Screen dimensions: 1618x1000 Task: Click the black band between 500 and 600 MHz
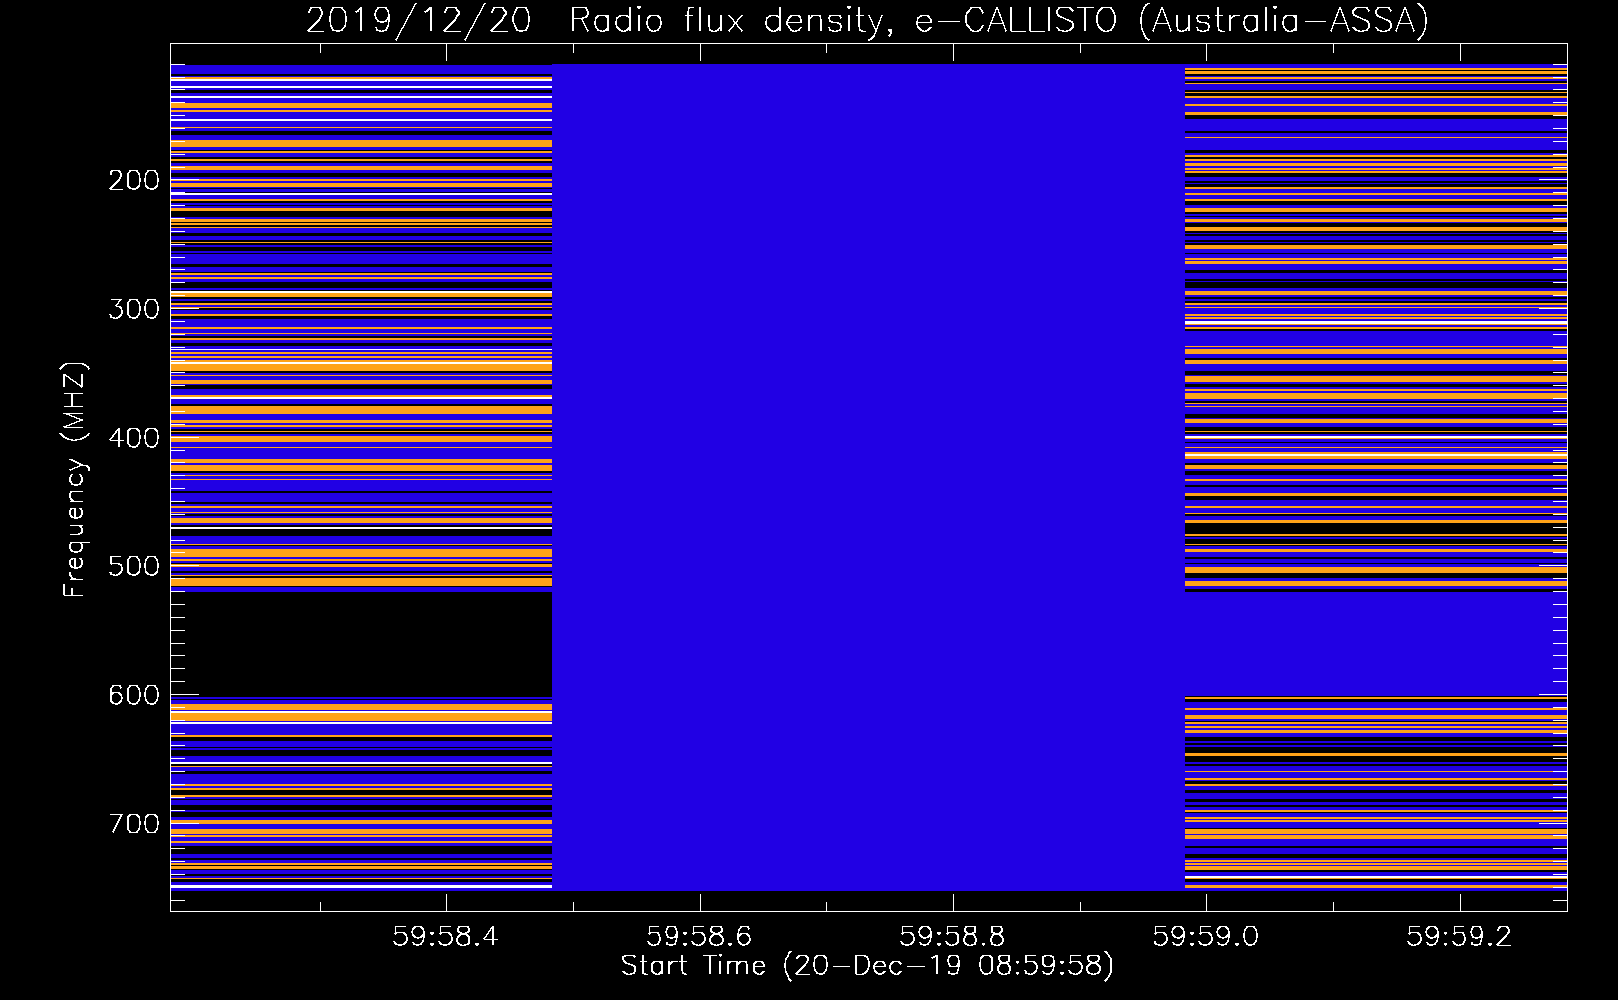[361, 644]
